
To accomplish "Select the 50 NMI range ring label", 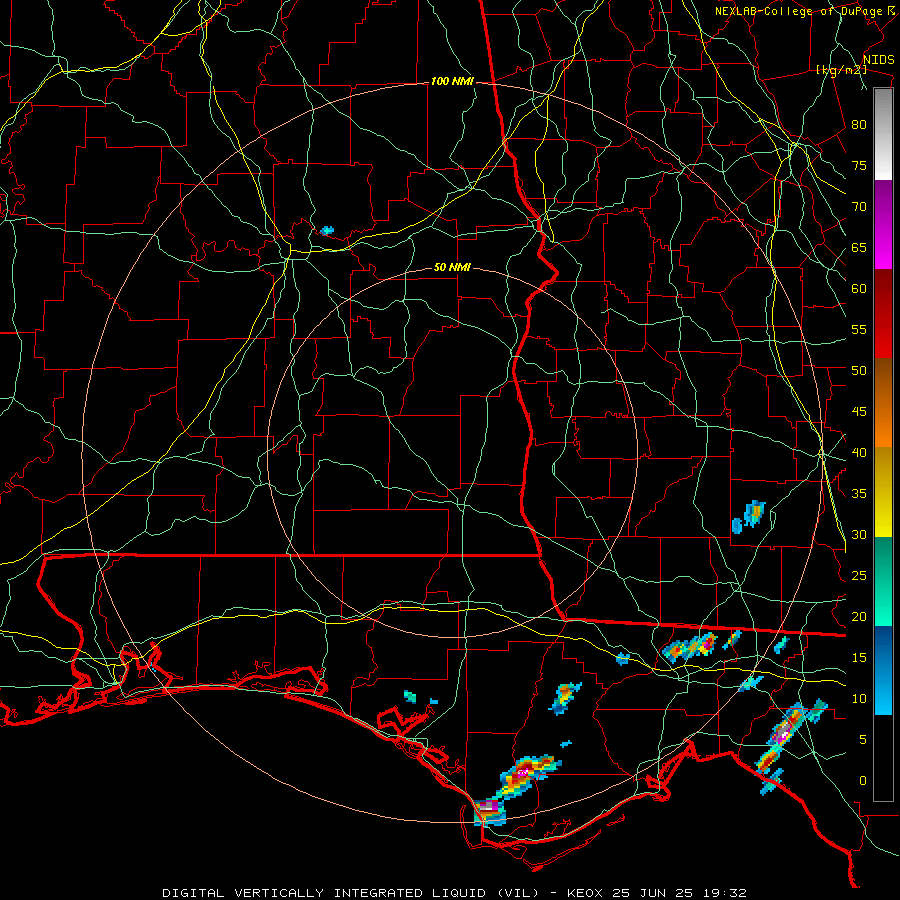I will click(x=452, y=267).
